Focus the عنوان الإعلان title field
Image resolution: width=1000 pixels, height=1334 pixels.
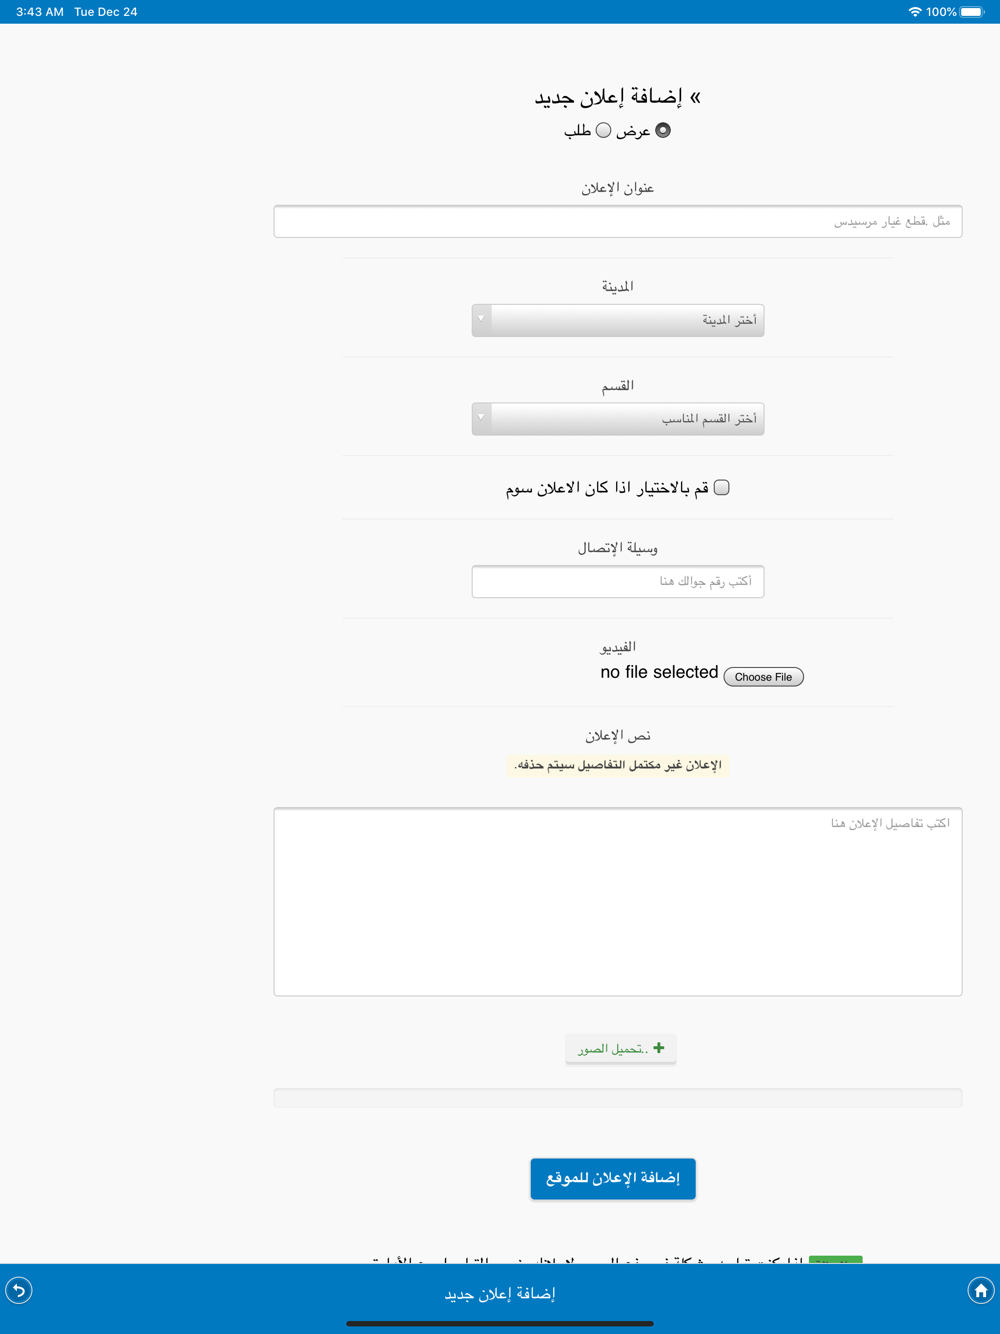pos(618,222)
